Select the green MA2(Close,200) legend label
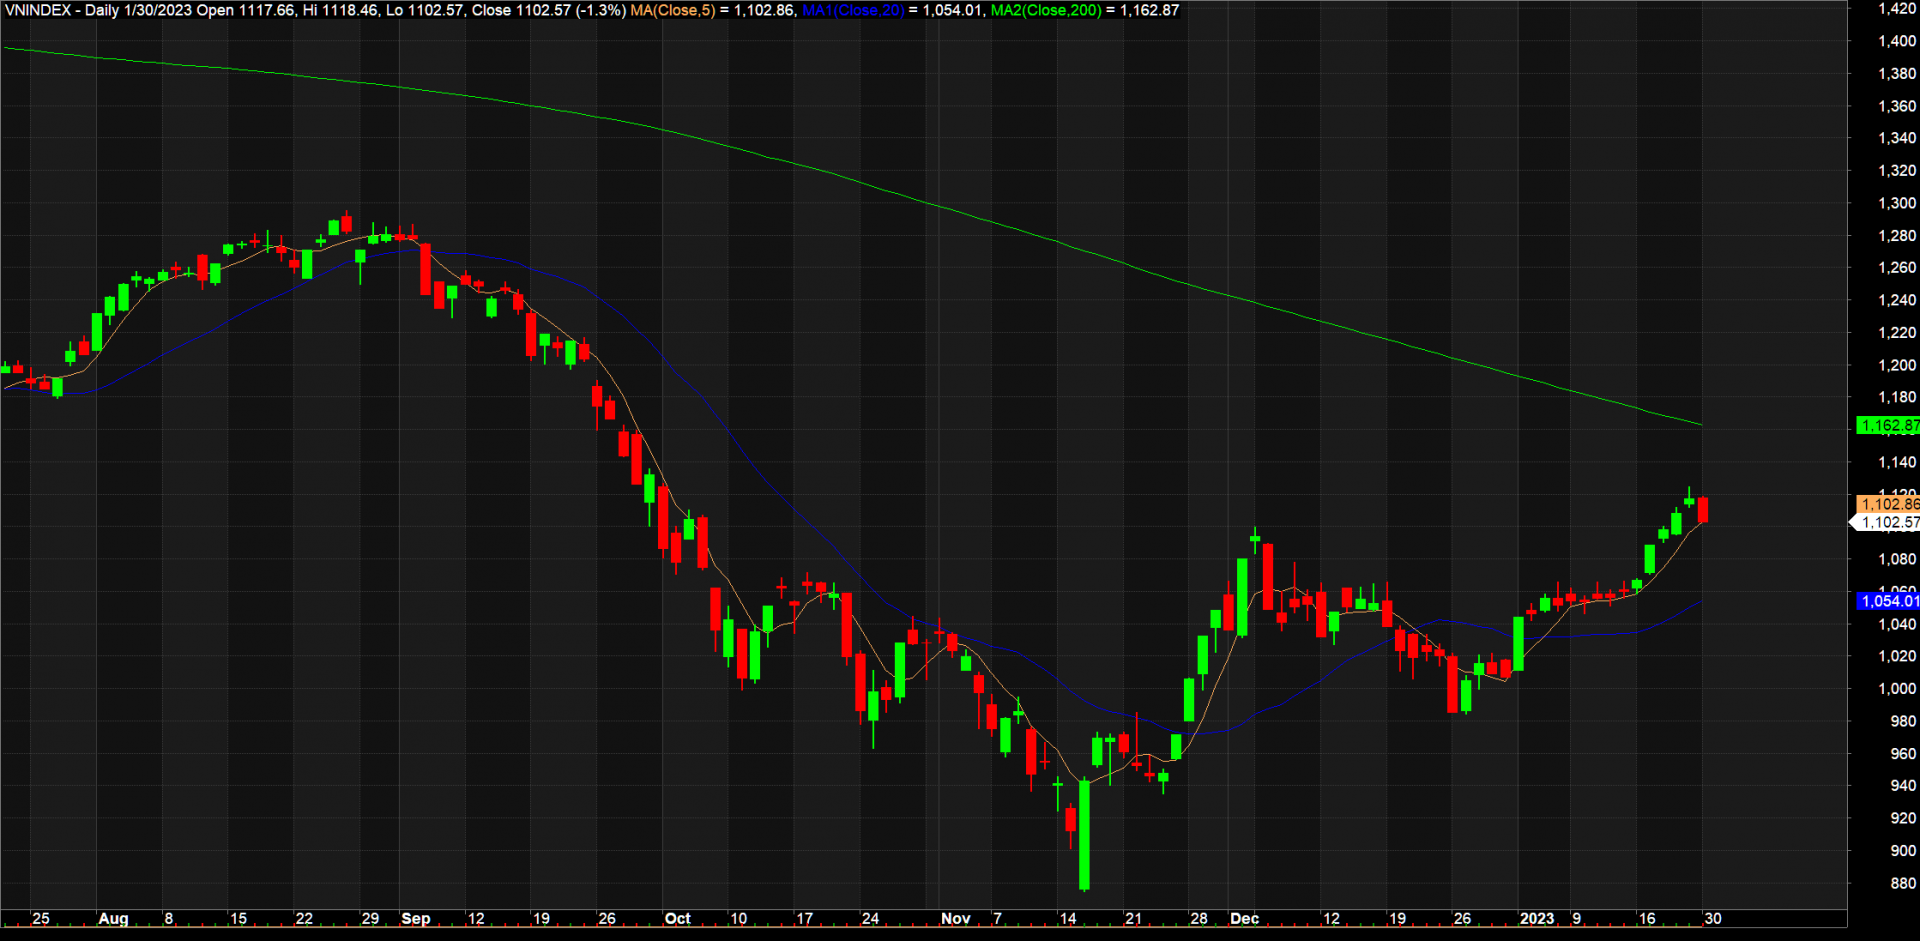Image resolution: width=1920 pixels, height=941 pixels. coord(1046,10)
